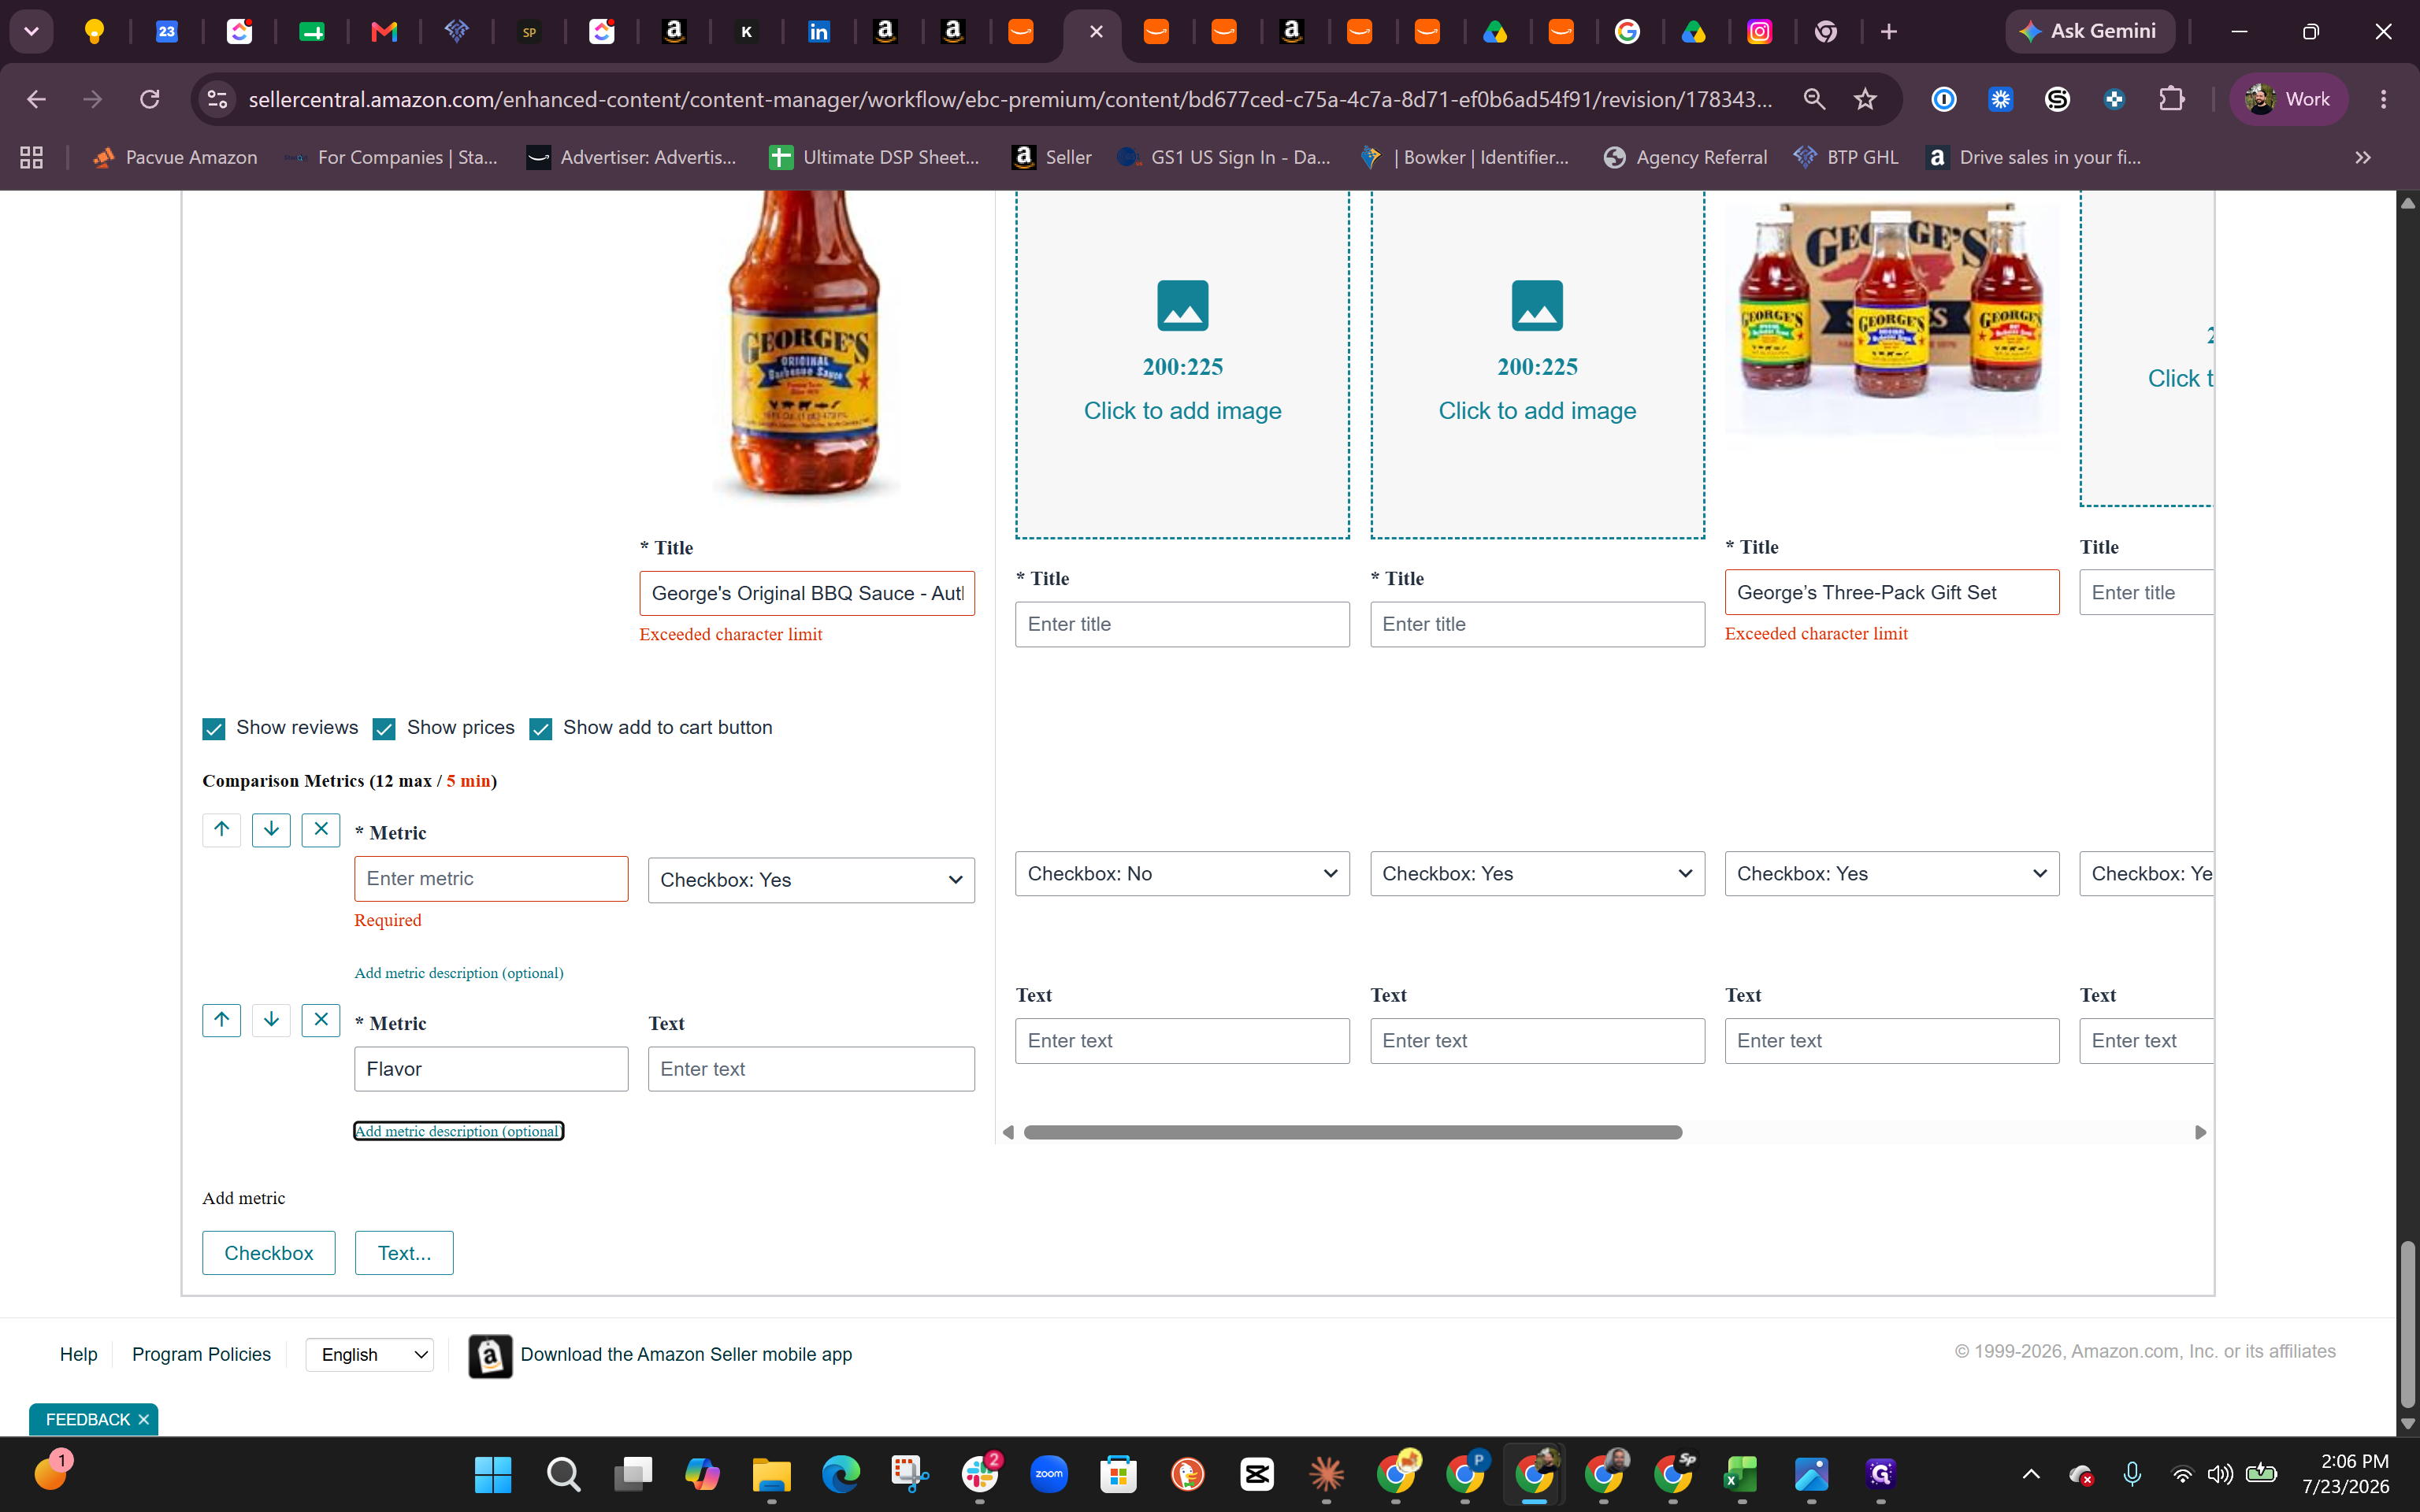Open Windows taskbar Search
This screenshot has width=2420, height=1512.
(563, 1474)
